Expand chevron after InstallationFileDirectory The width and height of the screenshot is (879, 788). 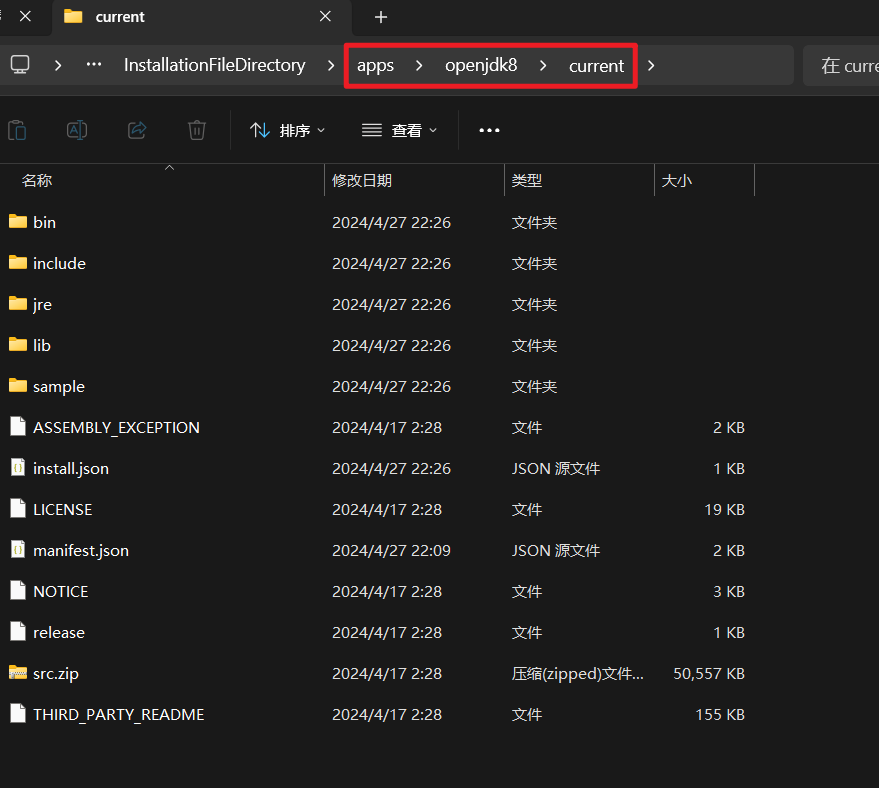click(331, 66)
